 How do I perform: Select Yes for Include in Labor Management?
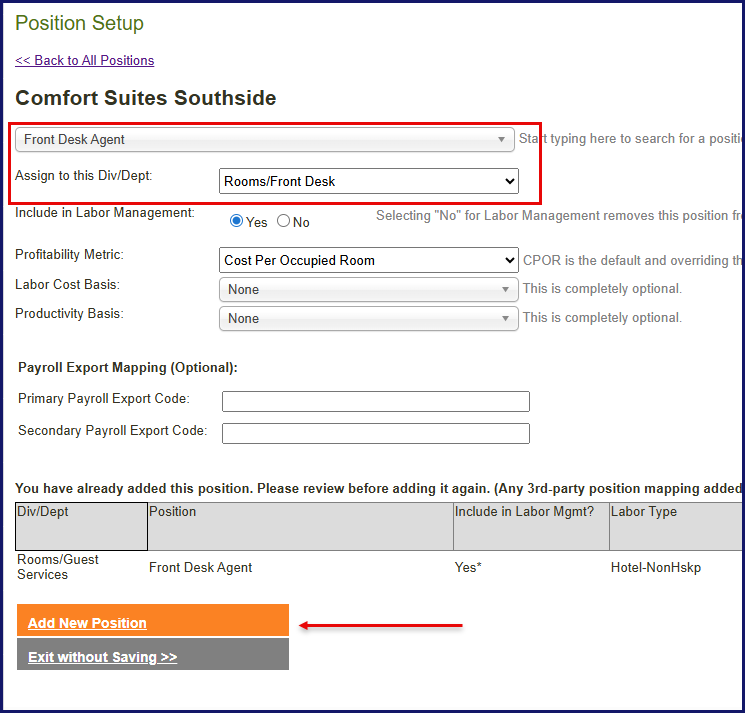pos(237,221)
